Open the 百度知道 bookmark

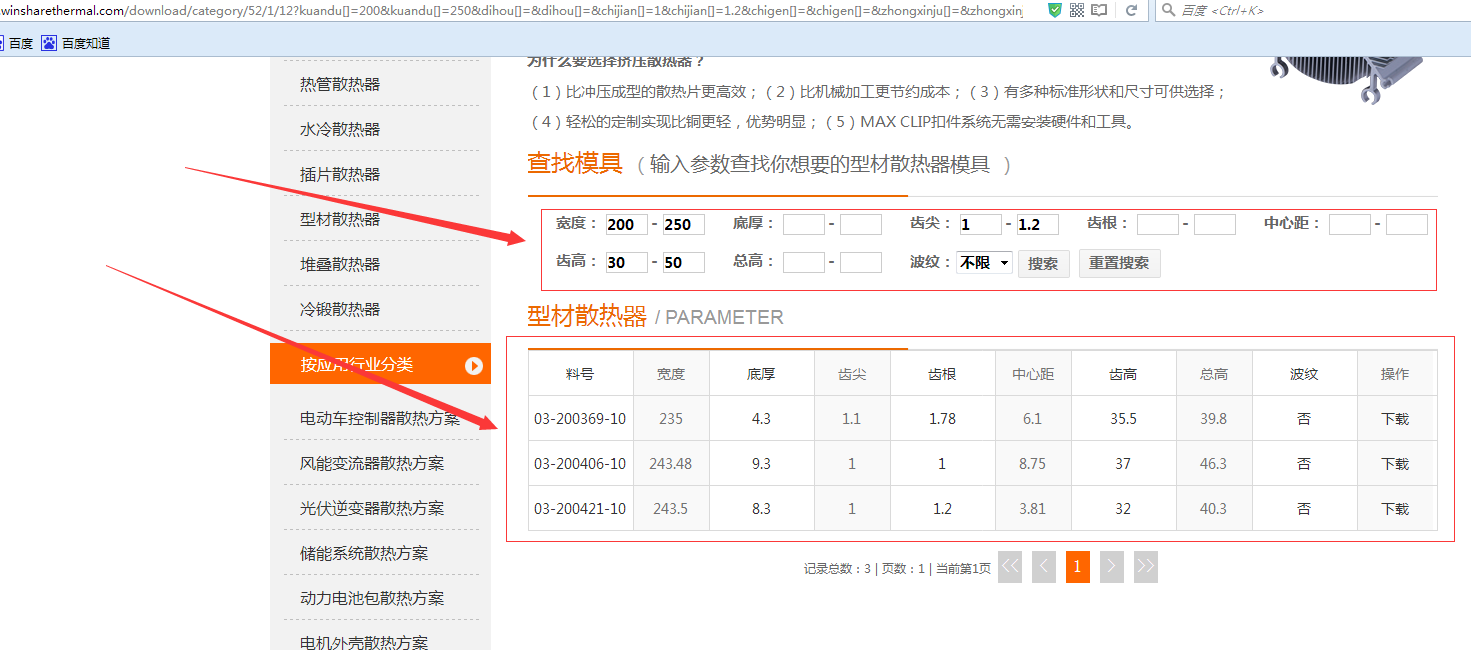coord(76,43)
